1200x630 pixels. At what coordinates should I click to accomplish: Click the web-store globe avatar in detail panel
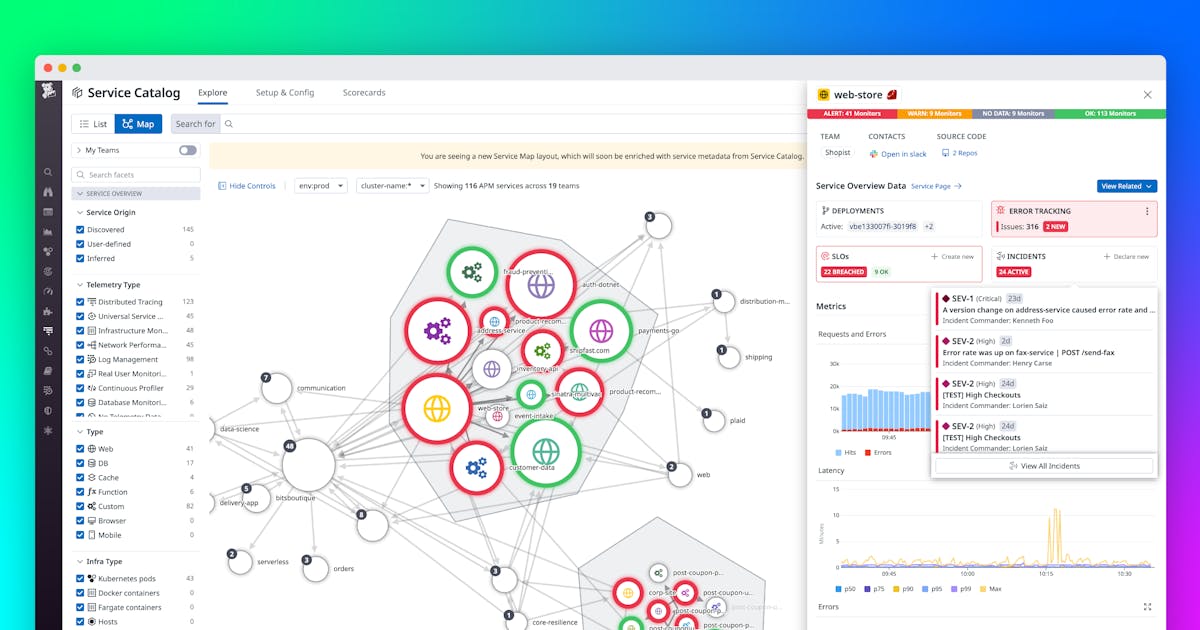coord(824,94)
